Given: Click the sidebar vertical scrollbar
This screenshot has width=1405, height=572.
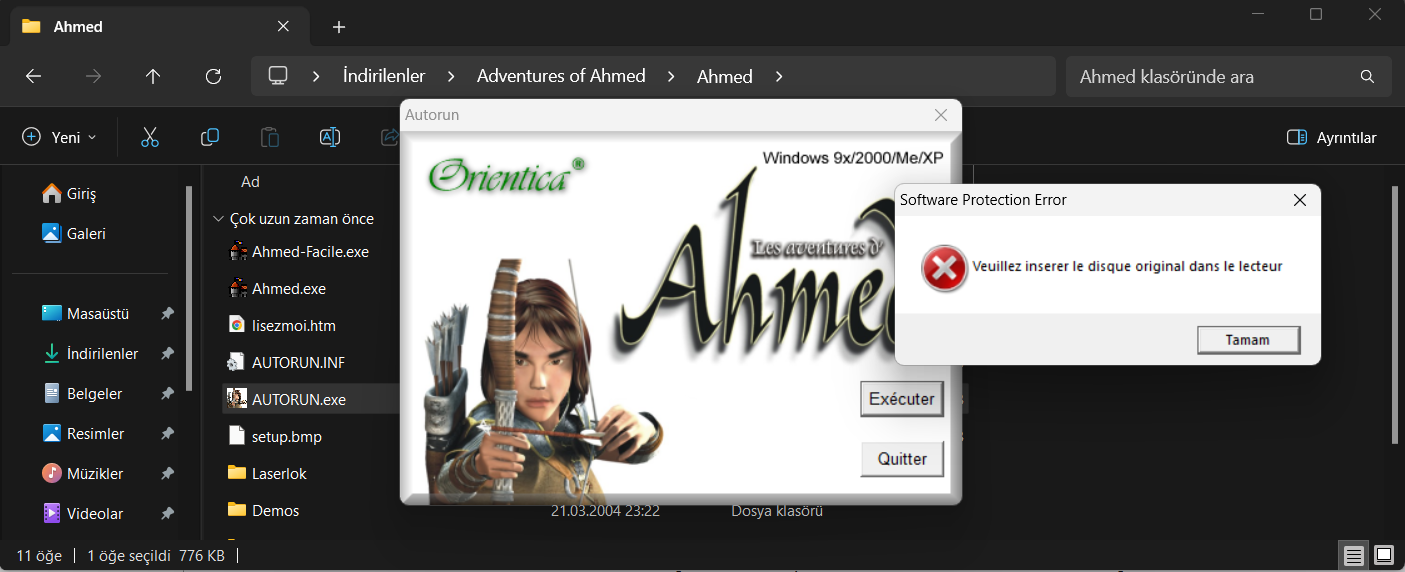Looking at the screenshot, I should coord(189,288).
